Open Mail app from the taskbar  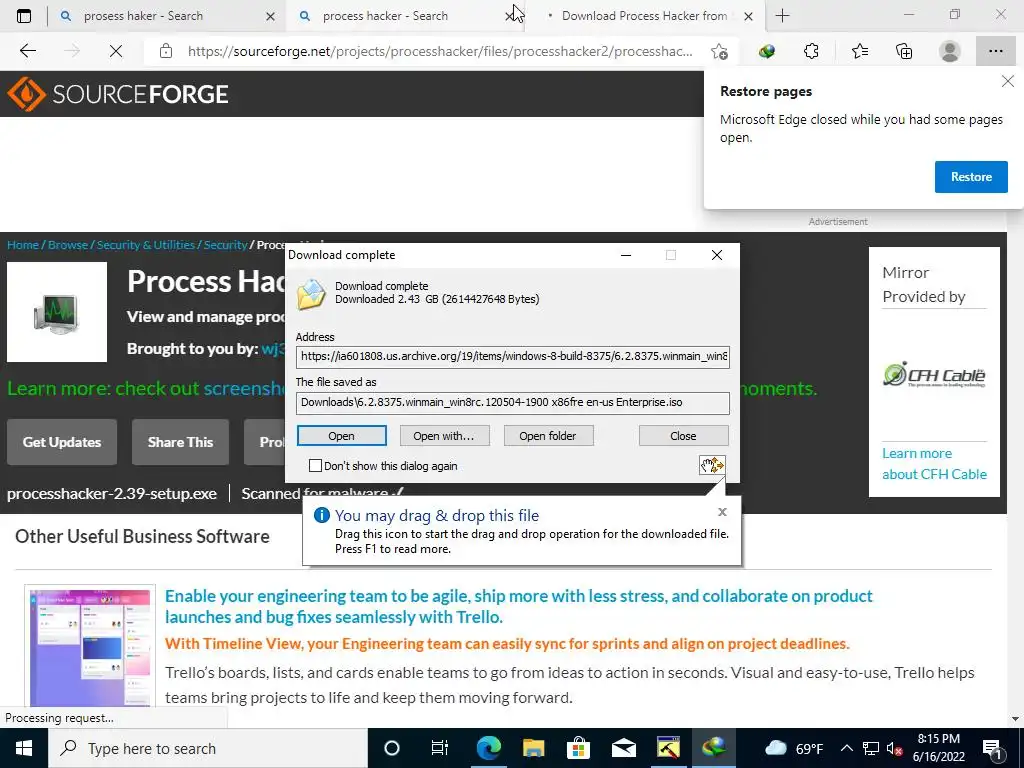624,748
